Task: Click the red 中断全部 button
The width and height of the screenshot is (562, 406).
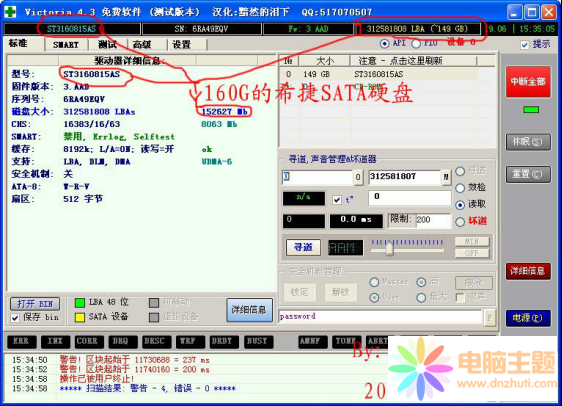Action: point(528,82)
